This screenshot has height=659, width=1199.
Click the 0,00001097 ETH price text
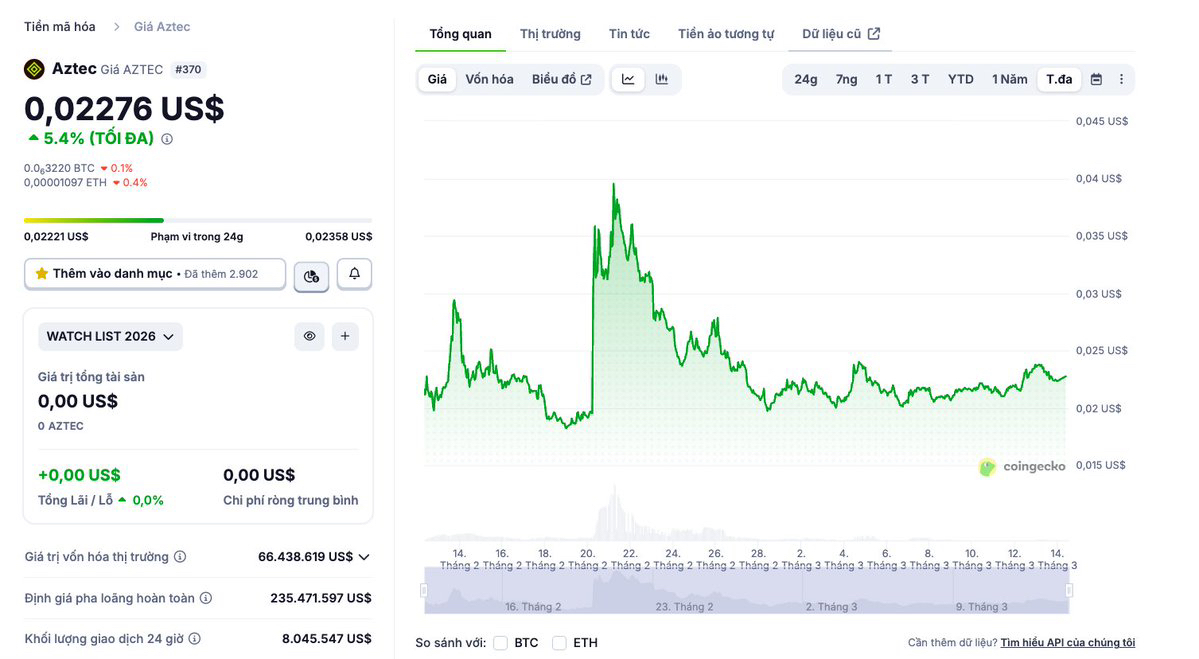tap(65, 183)
